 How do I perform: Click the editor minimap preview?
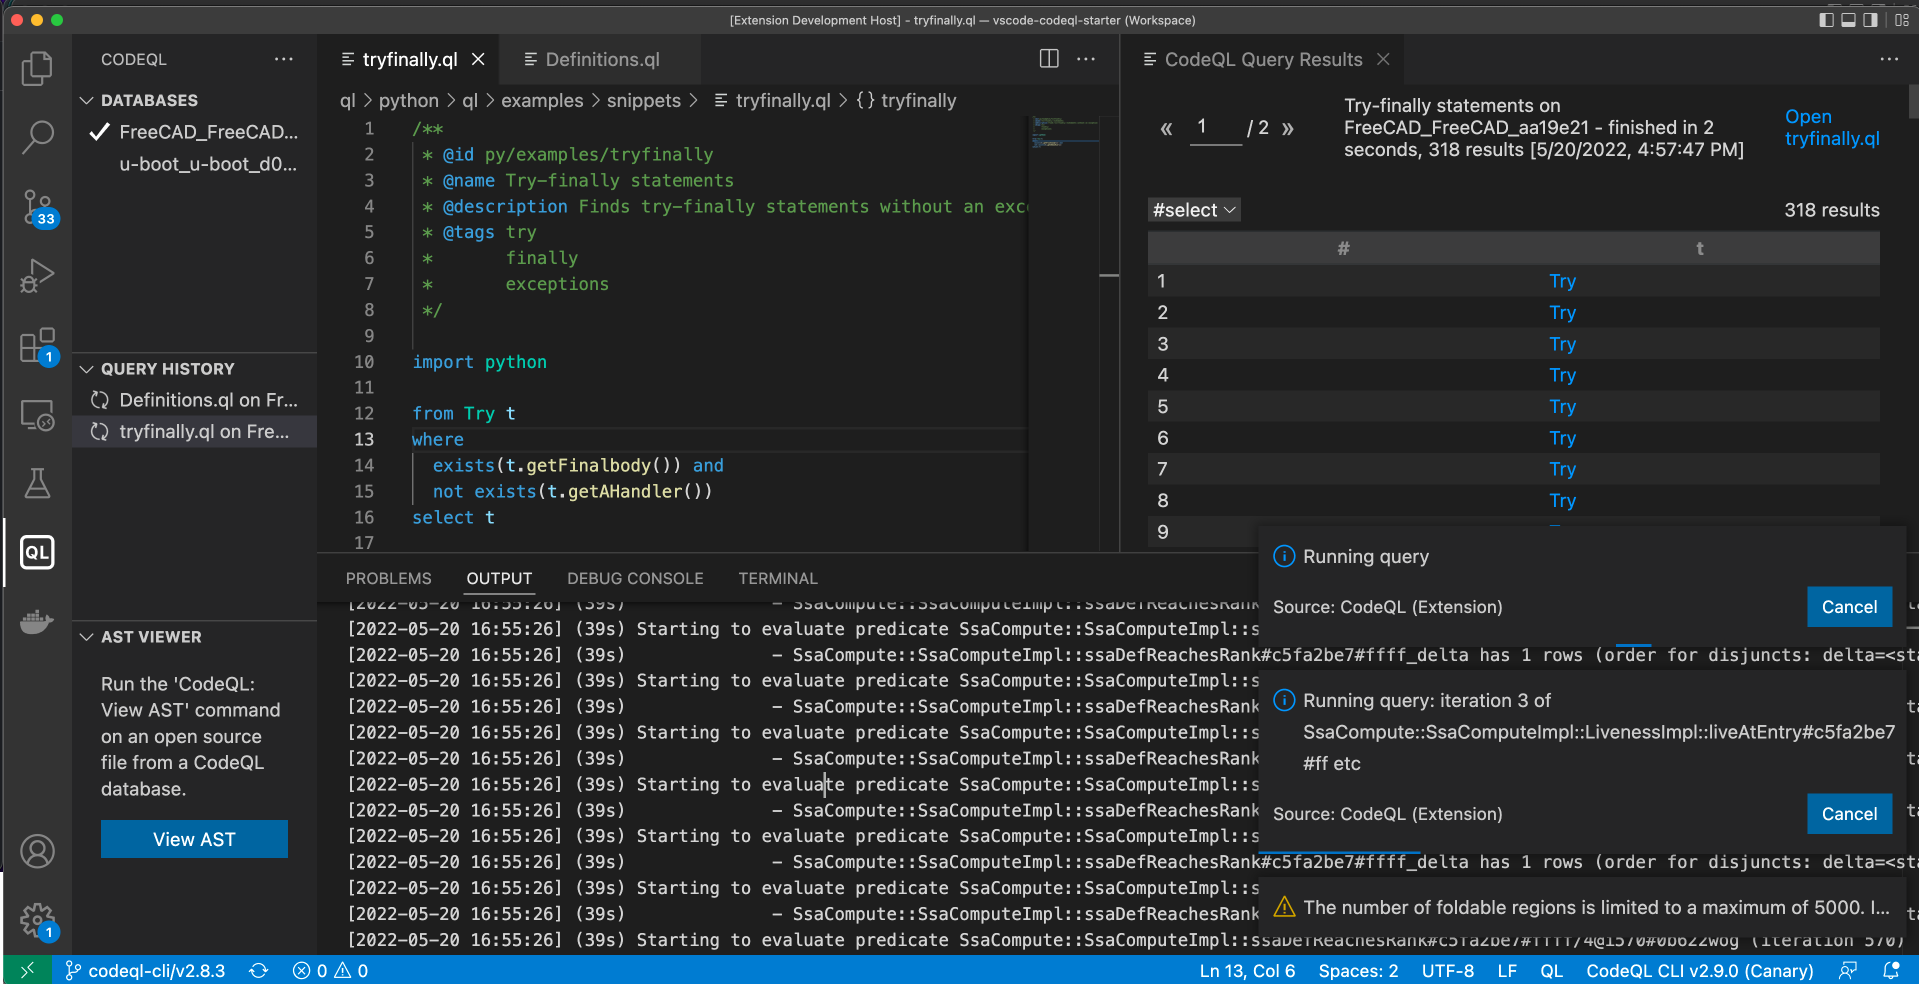pos(1063,133)
